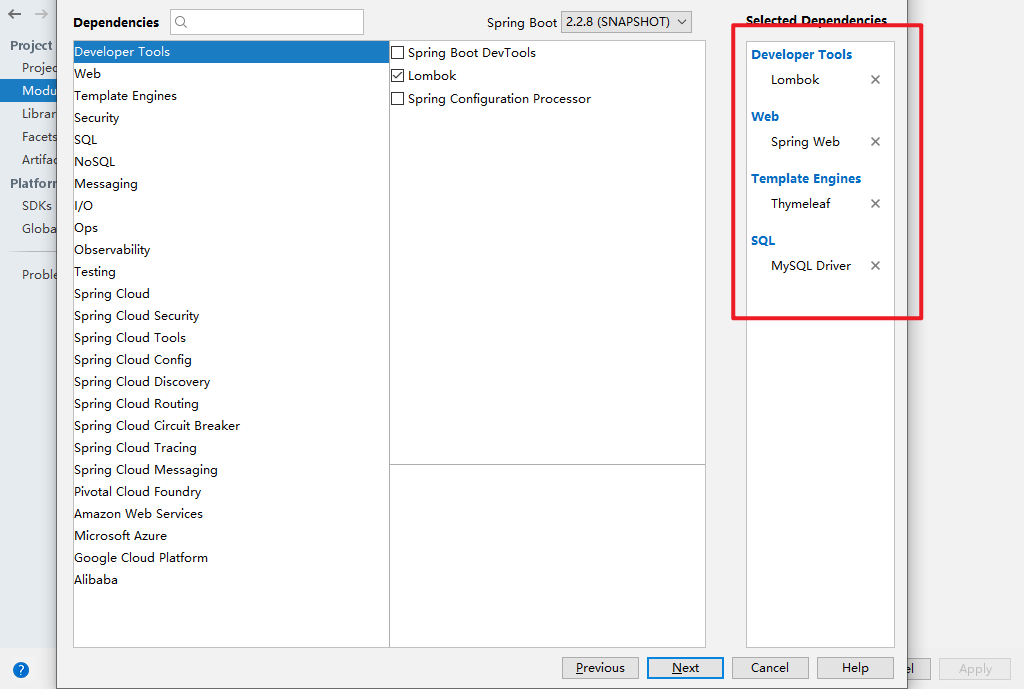Select the Spring Cloud Config category
This screenshot has width=1024, height=689.
click(x=231, y=360)
